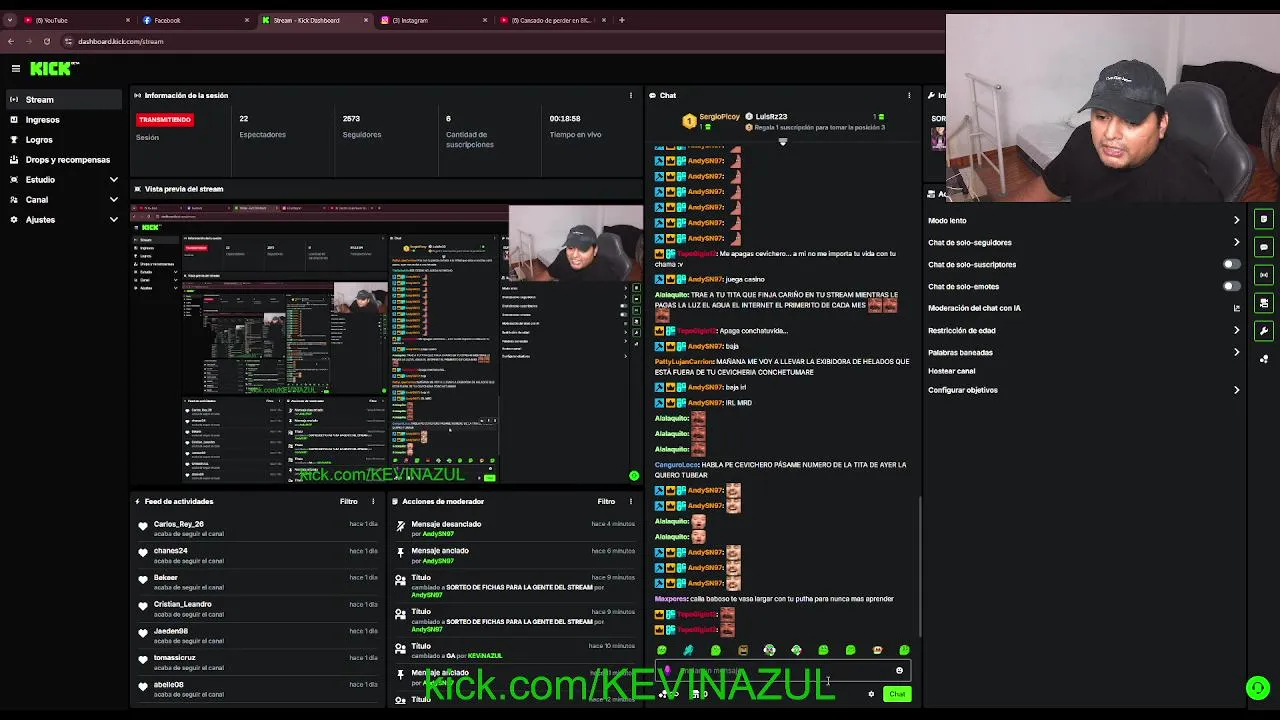Open Acciones de moderador three-dot menu
The height and width of the screenshot is (720, 1280).
pyautogui.click(x=630, y=501)
